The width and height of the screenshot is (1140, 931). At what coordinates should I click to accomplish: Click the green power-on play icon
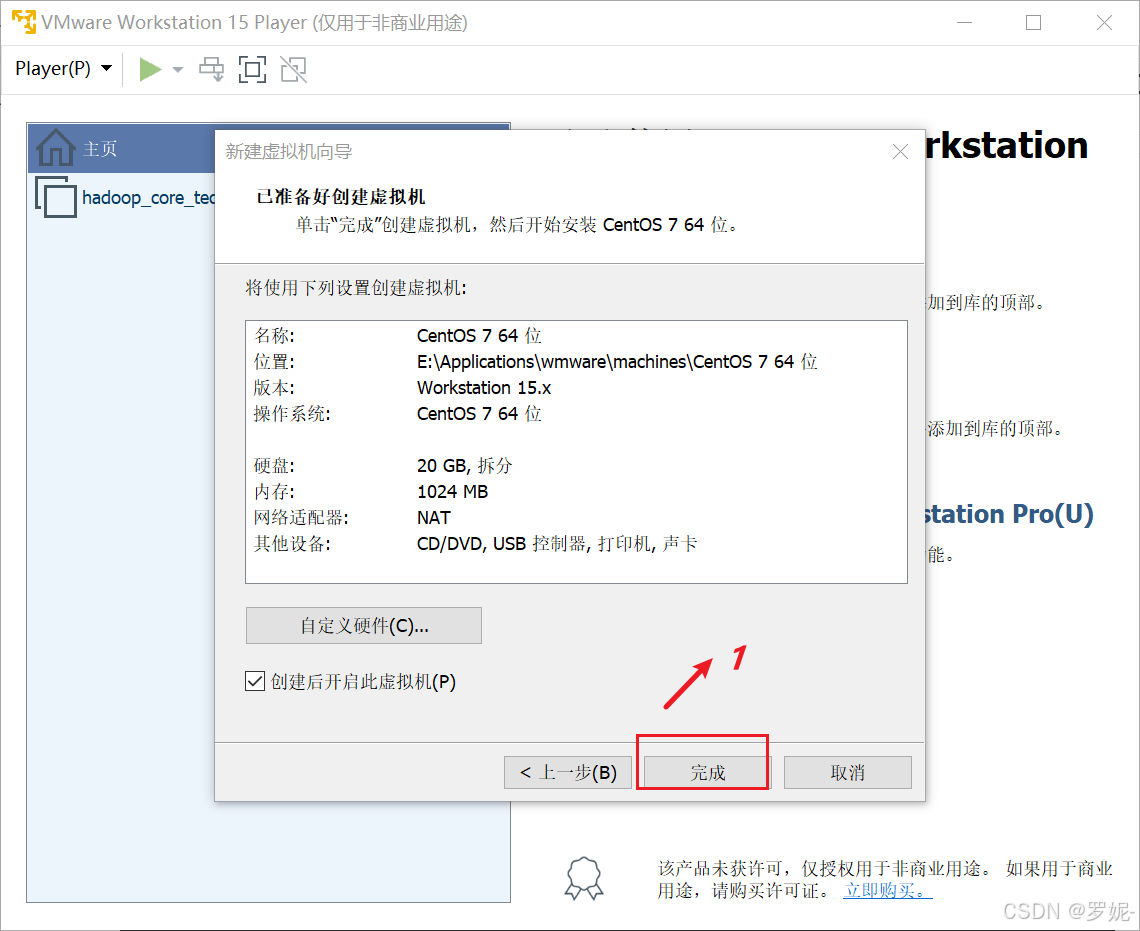pos(150,70)
